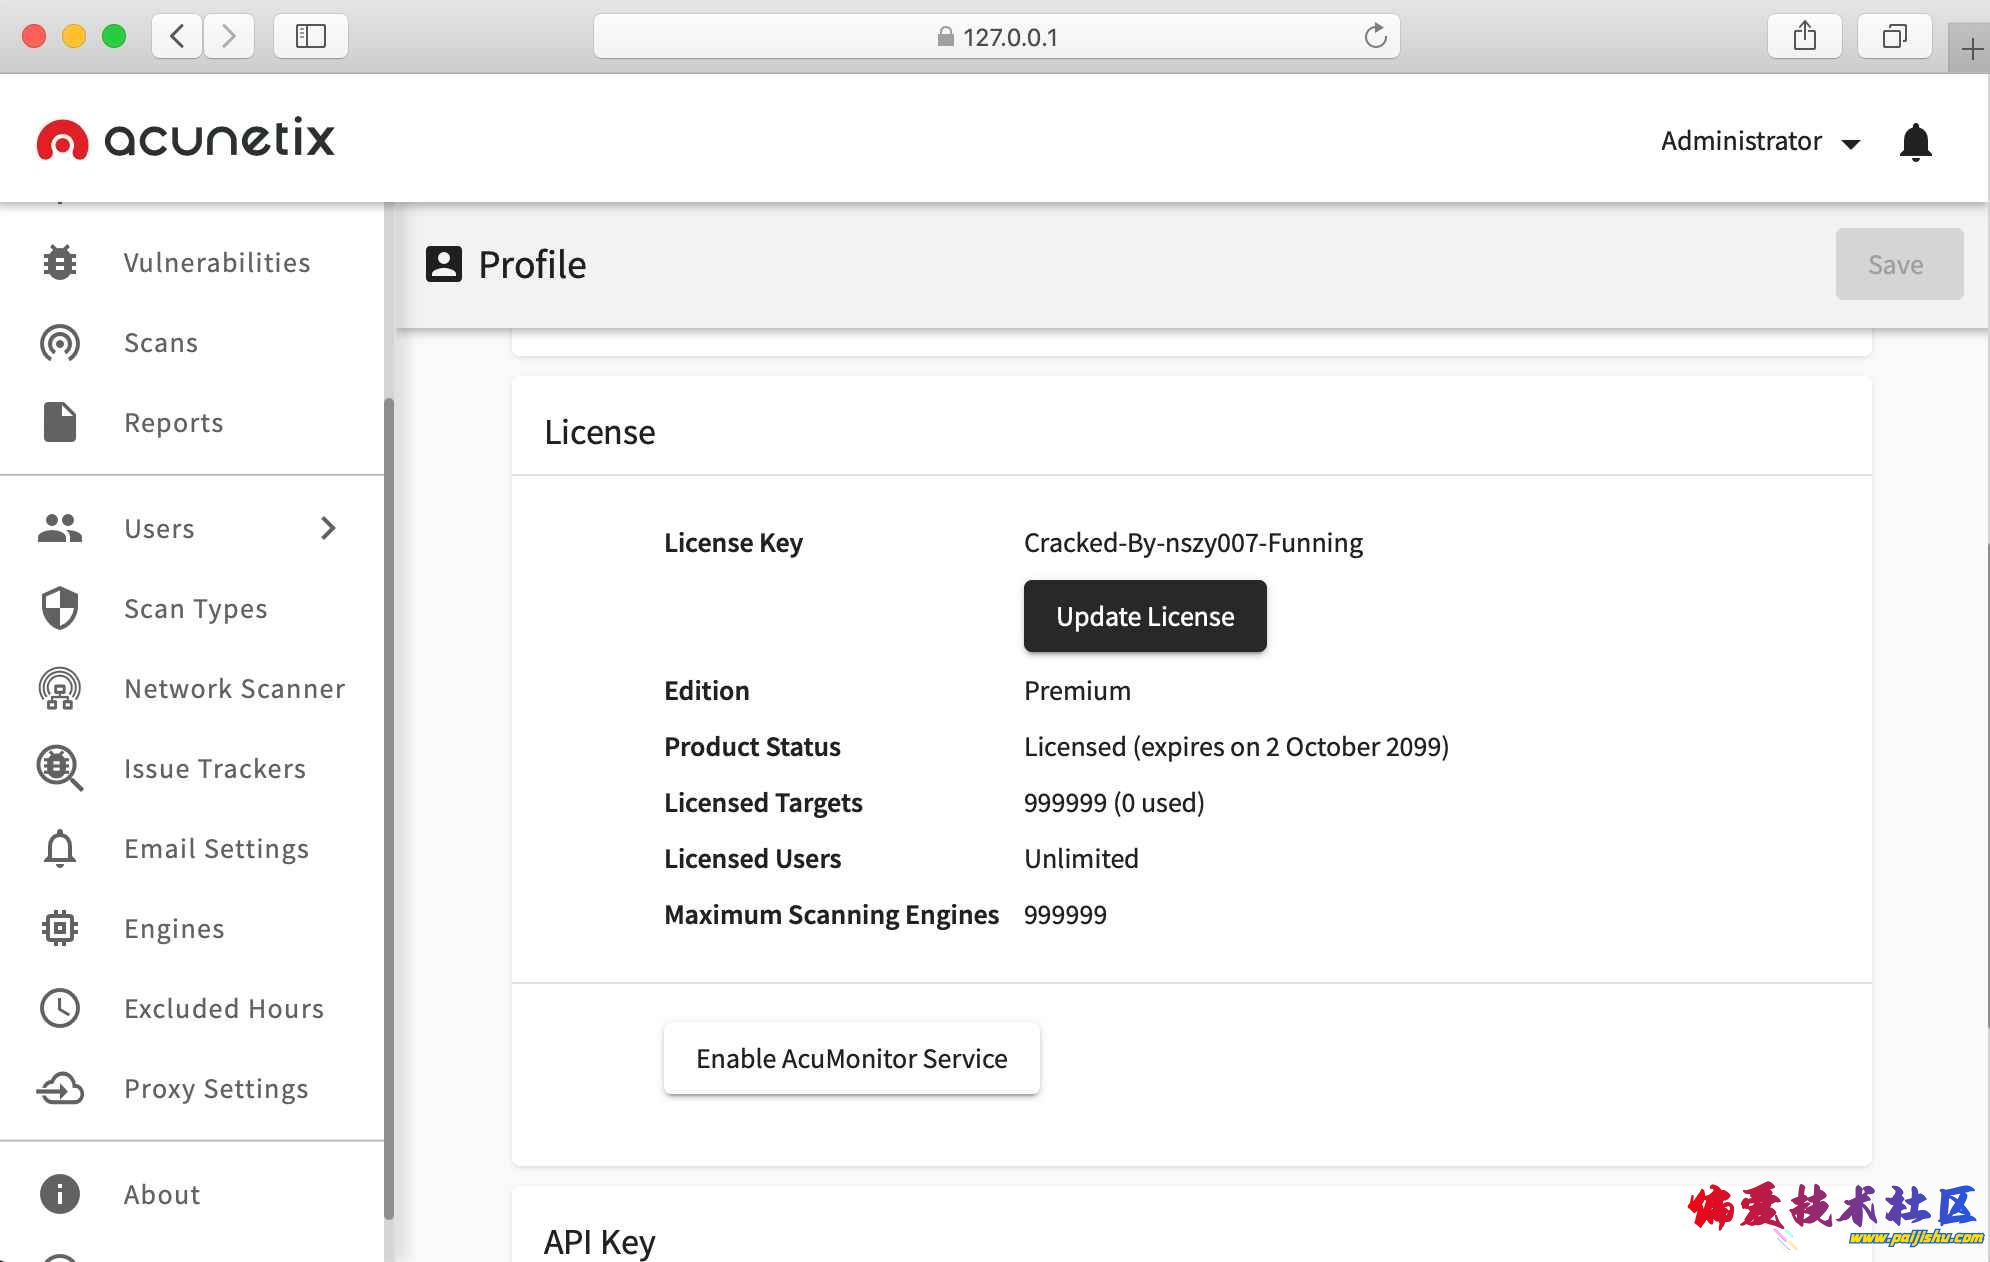
Task: Click the Vulnerabilities bug icon
Action: pyautogui.click(x=60, y=263)
